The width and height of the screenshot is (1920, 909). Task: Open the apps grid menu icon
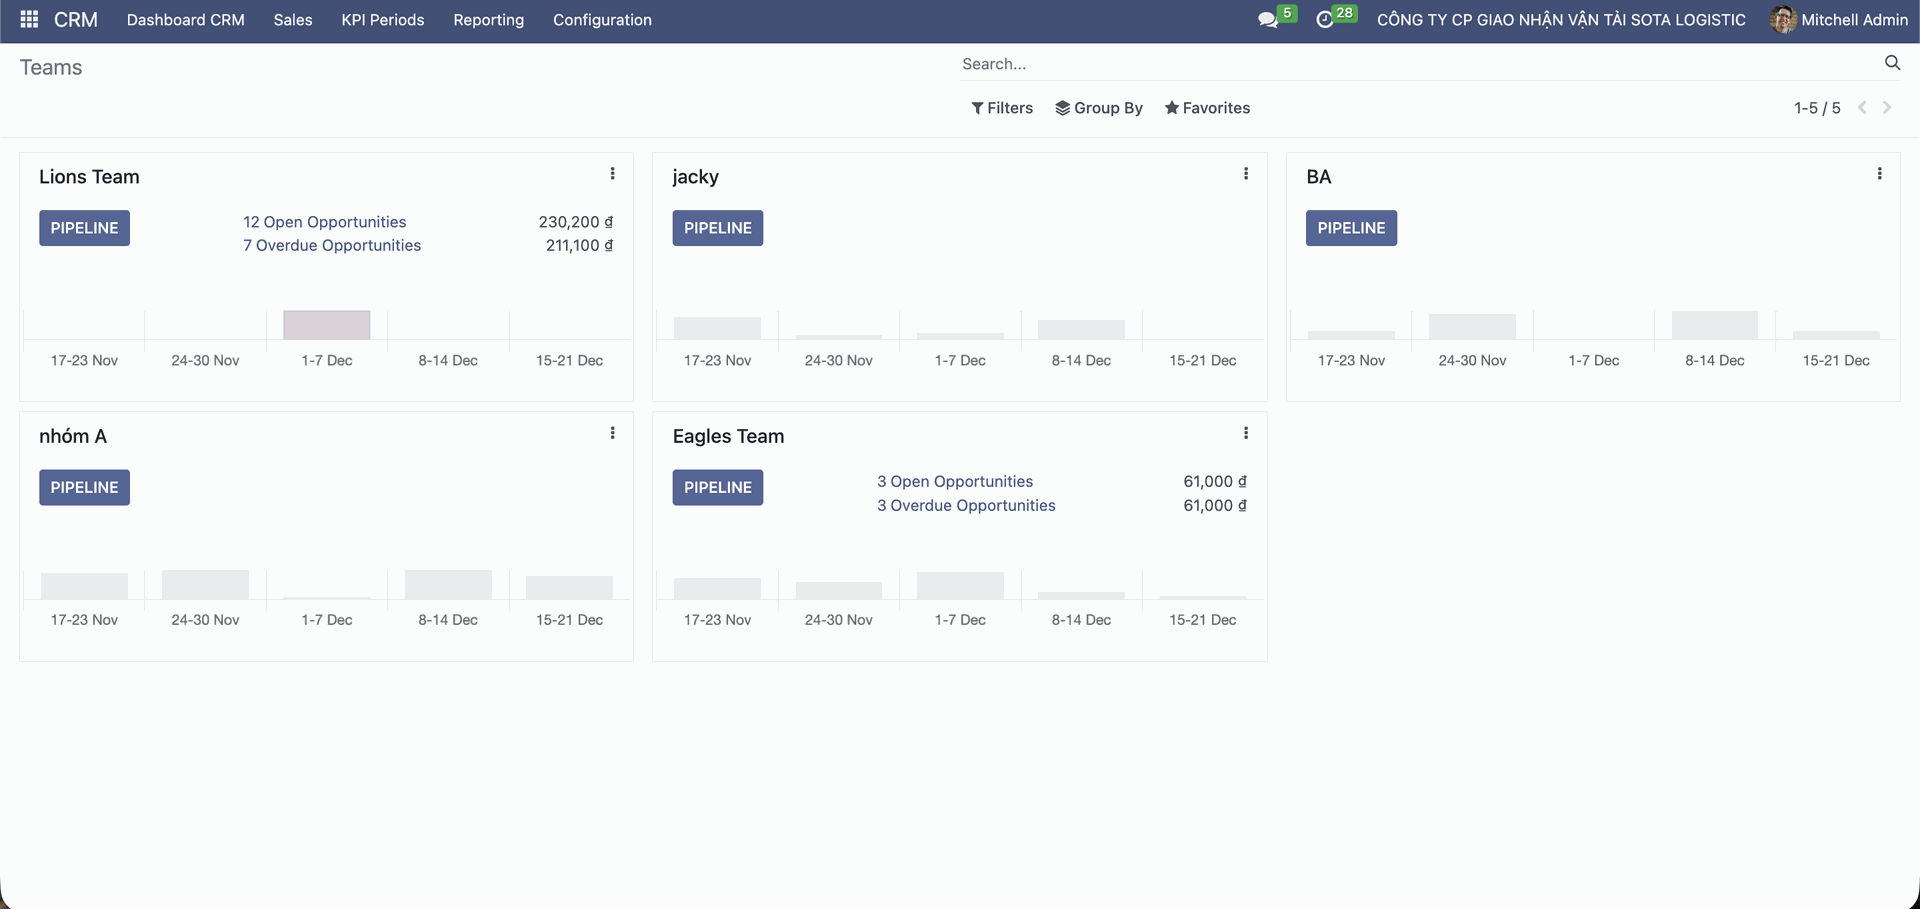click(x=29, y=20)
